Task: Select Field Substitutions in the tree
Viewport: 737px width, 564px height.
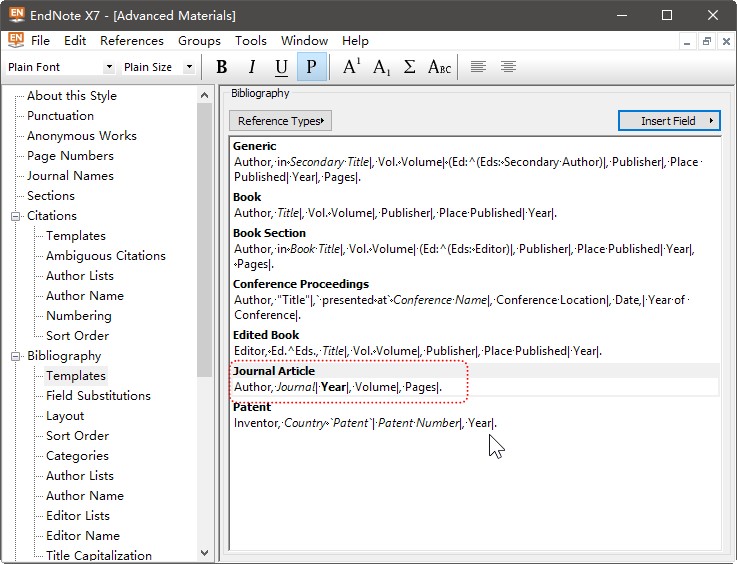Action: tap(98, 396)
